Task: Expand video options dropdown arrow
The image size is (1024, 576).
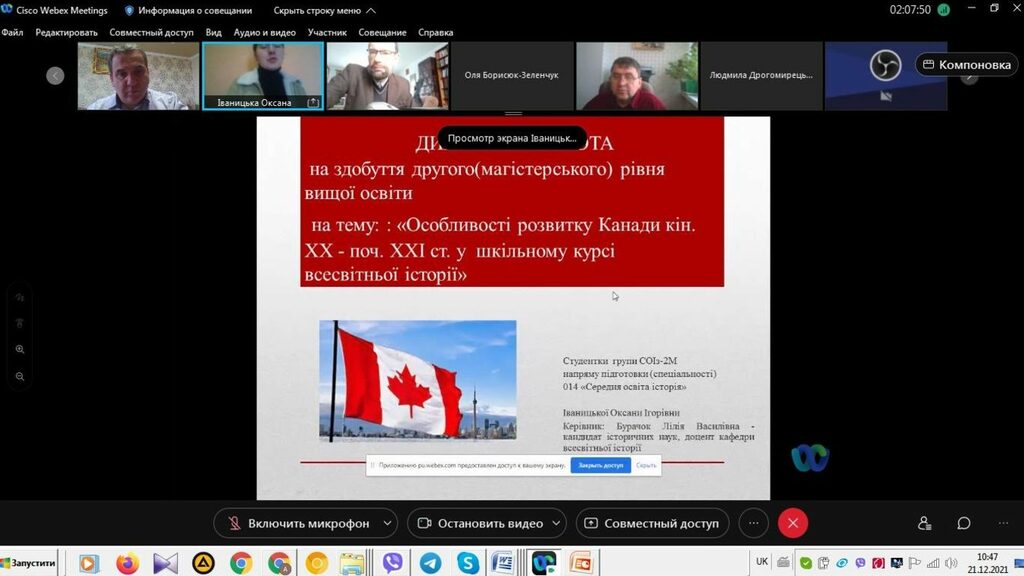Action: 556,523
